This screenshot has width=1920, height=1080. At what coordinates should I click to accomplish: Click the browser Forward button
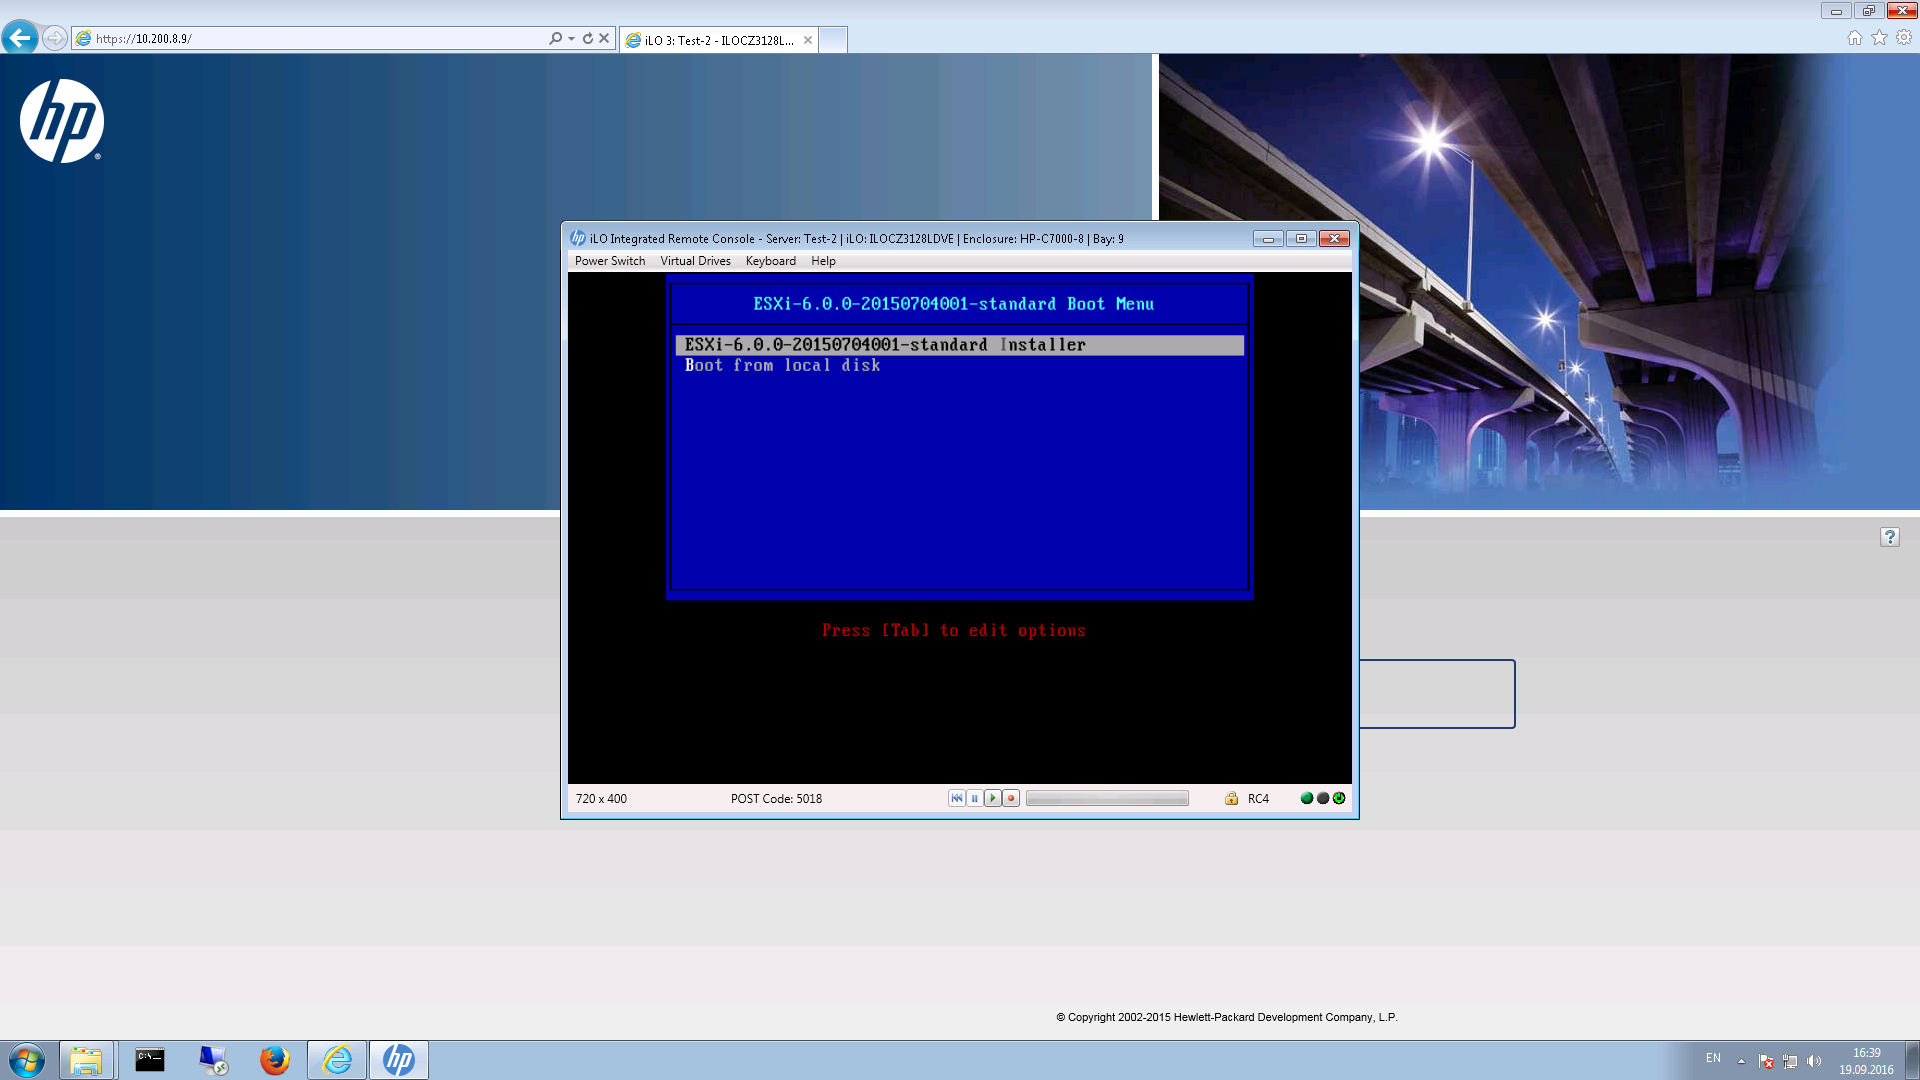(x=55, y=38)
